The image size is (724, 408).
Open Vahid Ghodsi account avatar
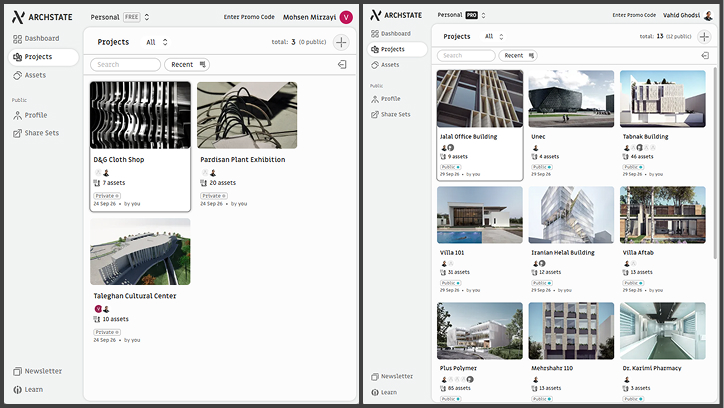708,15
